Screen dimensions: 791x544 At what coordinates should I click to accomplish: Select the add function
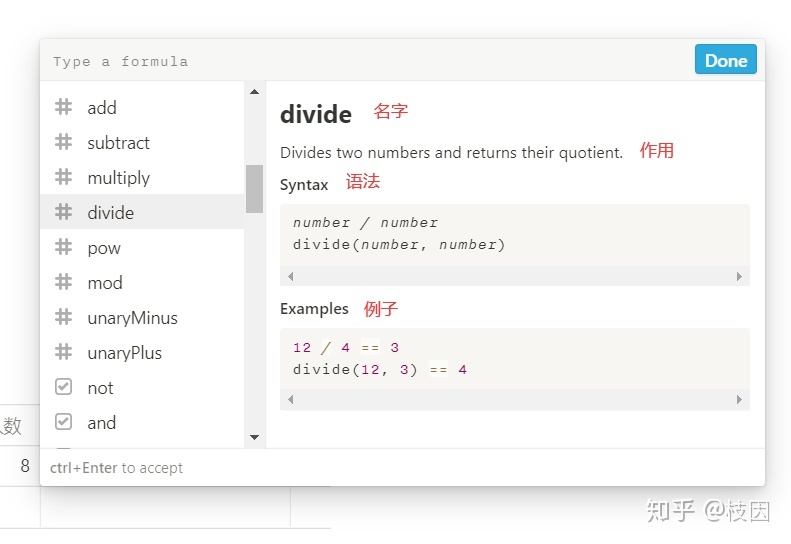pyautogui.click(x=142, y=107)
